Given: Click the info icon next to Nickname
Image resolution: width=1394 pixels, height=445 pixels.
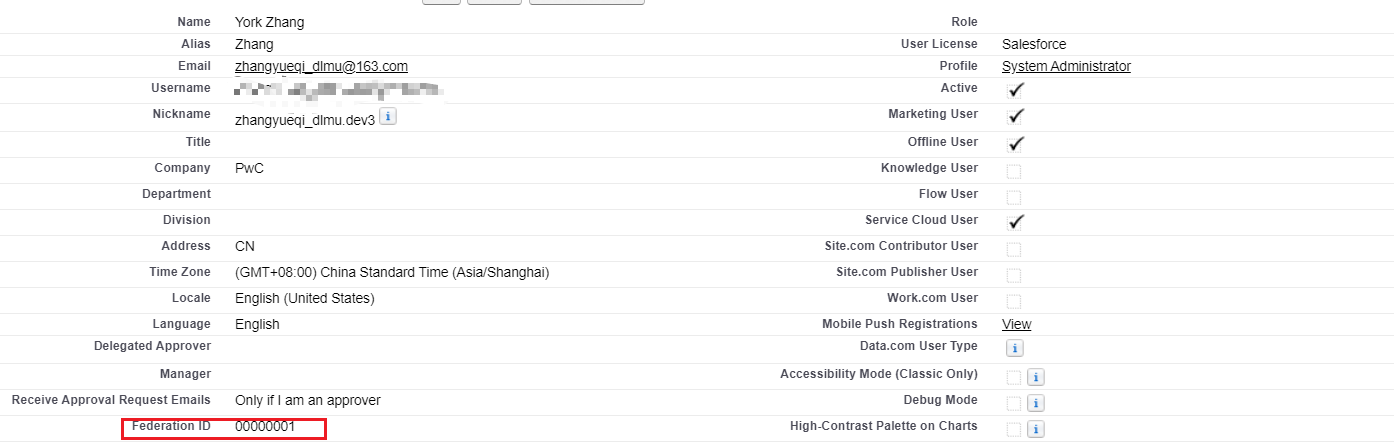Looking at the screenshot, I should [x=389, y=117].
